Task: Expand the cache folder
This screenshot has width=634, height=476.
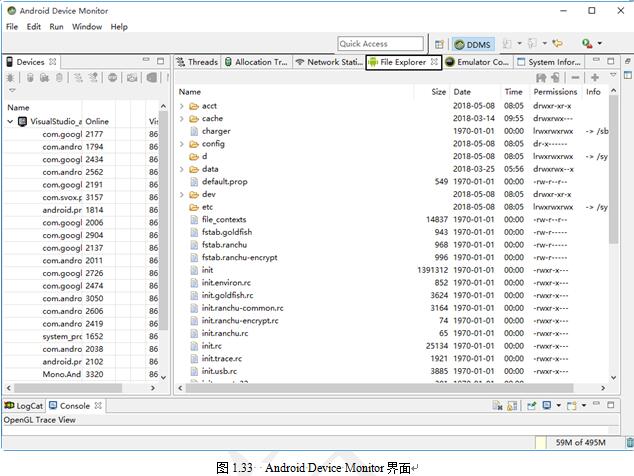Action: 182,118
